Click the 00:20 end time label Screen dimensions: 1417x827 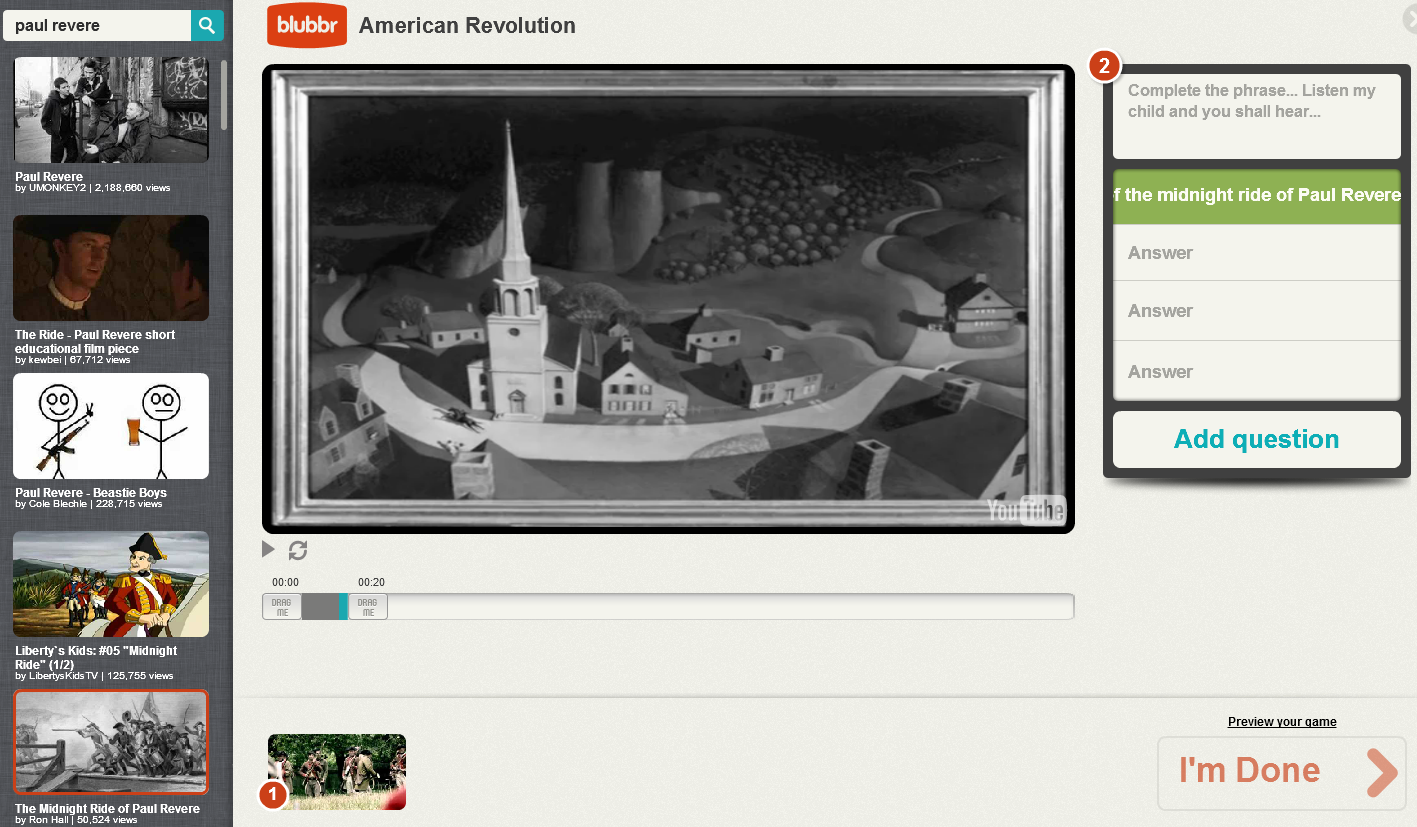(x=371, y=582)
